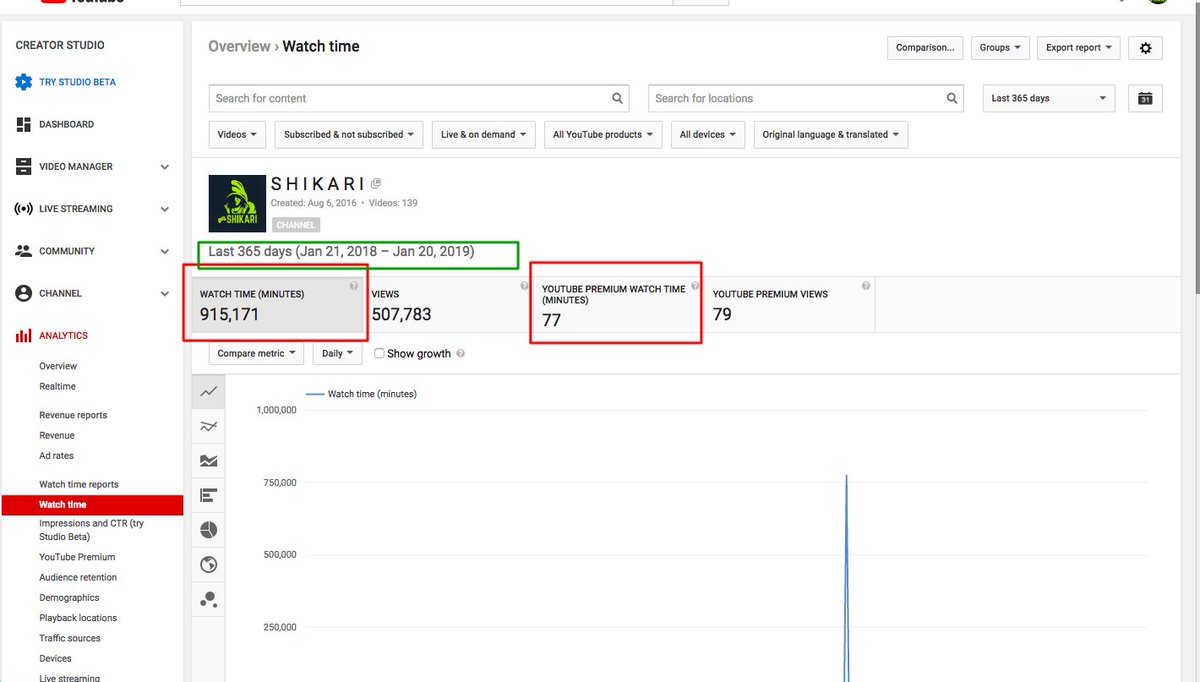This screenshot has height=682, width=1200.
Task: Open the Live & on demand dropdown
Action: (484, 135)
